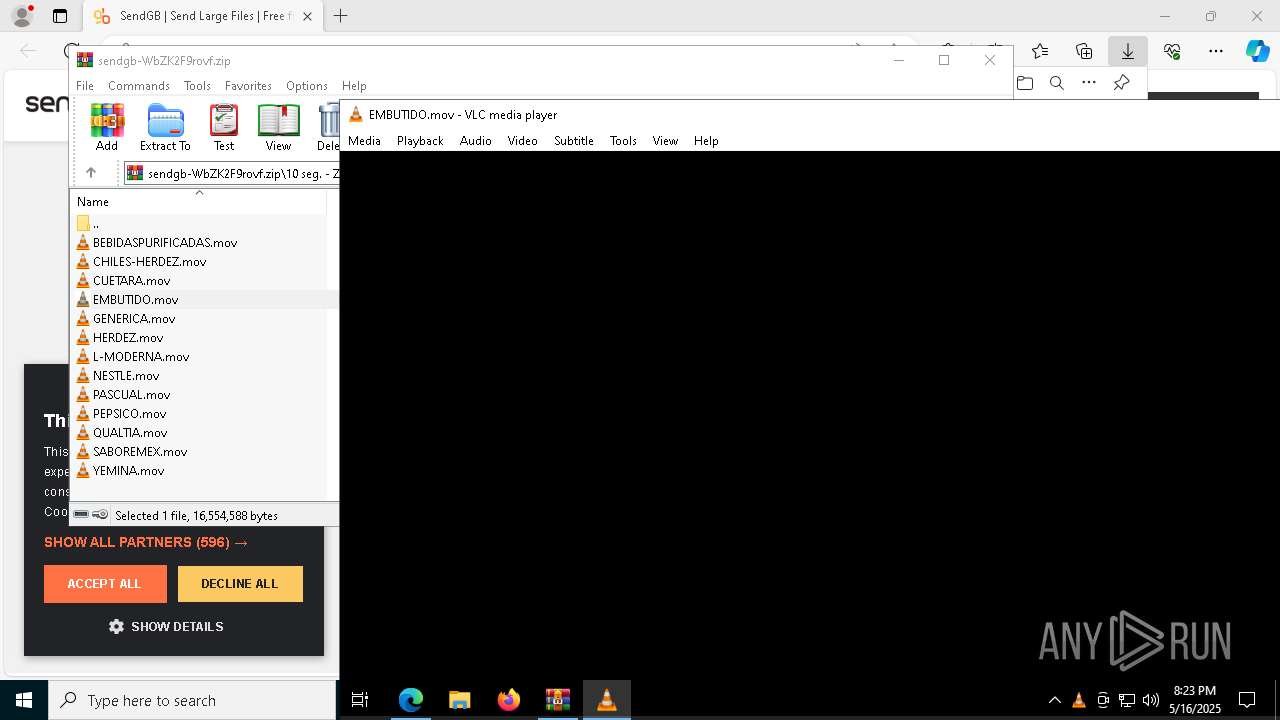Open VLC View menu

[x=665, y=141]
